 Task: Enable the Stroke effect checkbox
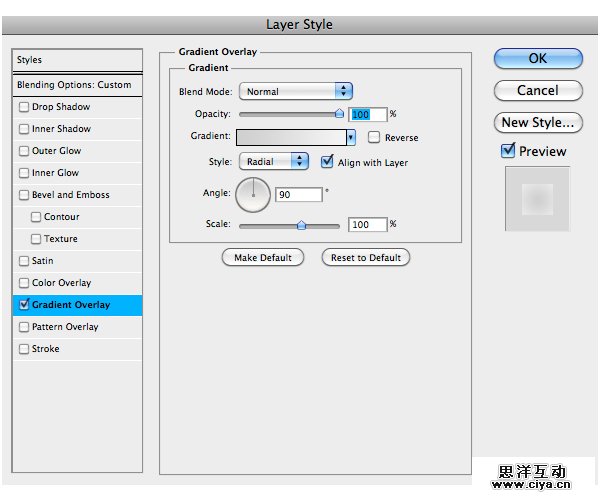(x=24, y=349)
